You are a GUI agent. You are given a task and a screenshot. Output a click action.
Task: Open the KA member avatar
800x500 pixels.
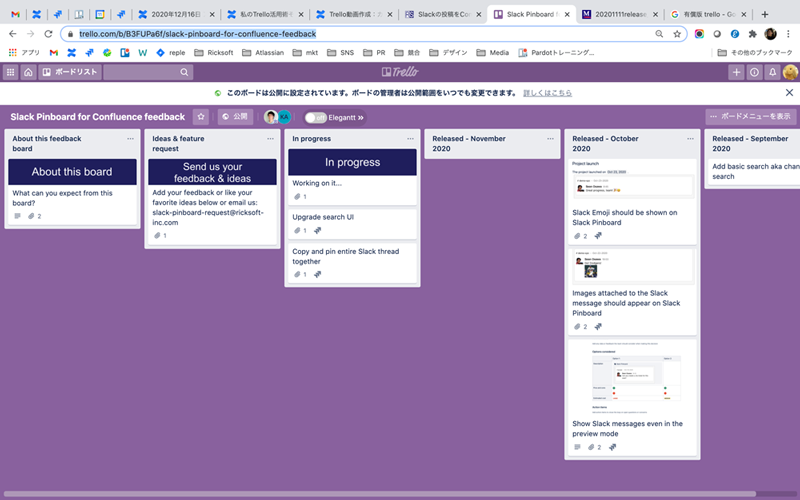[284, 117]
